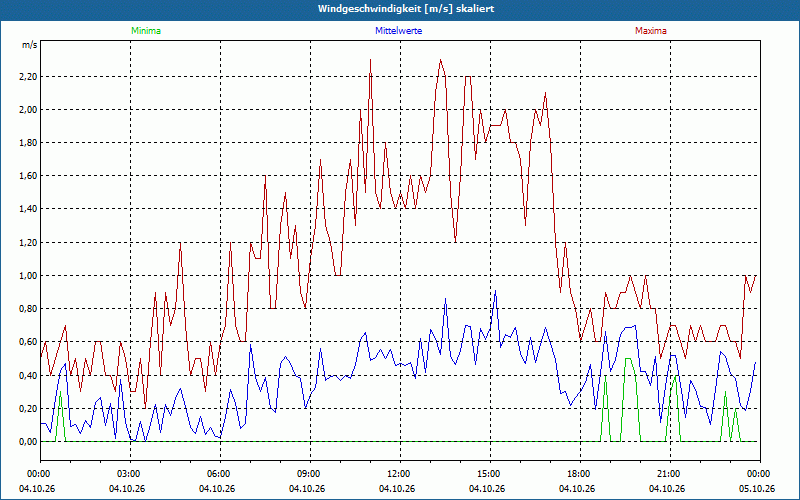Click the 05.10.26 date label
Viewport: 800px width, 500px height.
coord(757,488)
